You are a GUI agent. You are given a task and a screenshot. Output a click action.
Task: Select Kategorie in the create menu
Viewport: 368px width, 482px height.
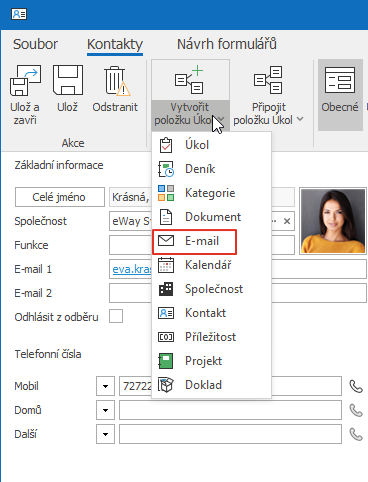tap(212, 193)
